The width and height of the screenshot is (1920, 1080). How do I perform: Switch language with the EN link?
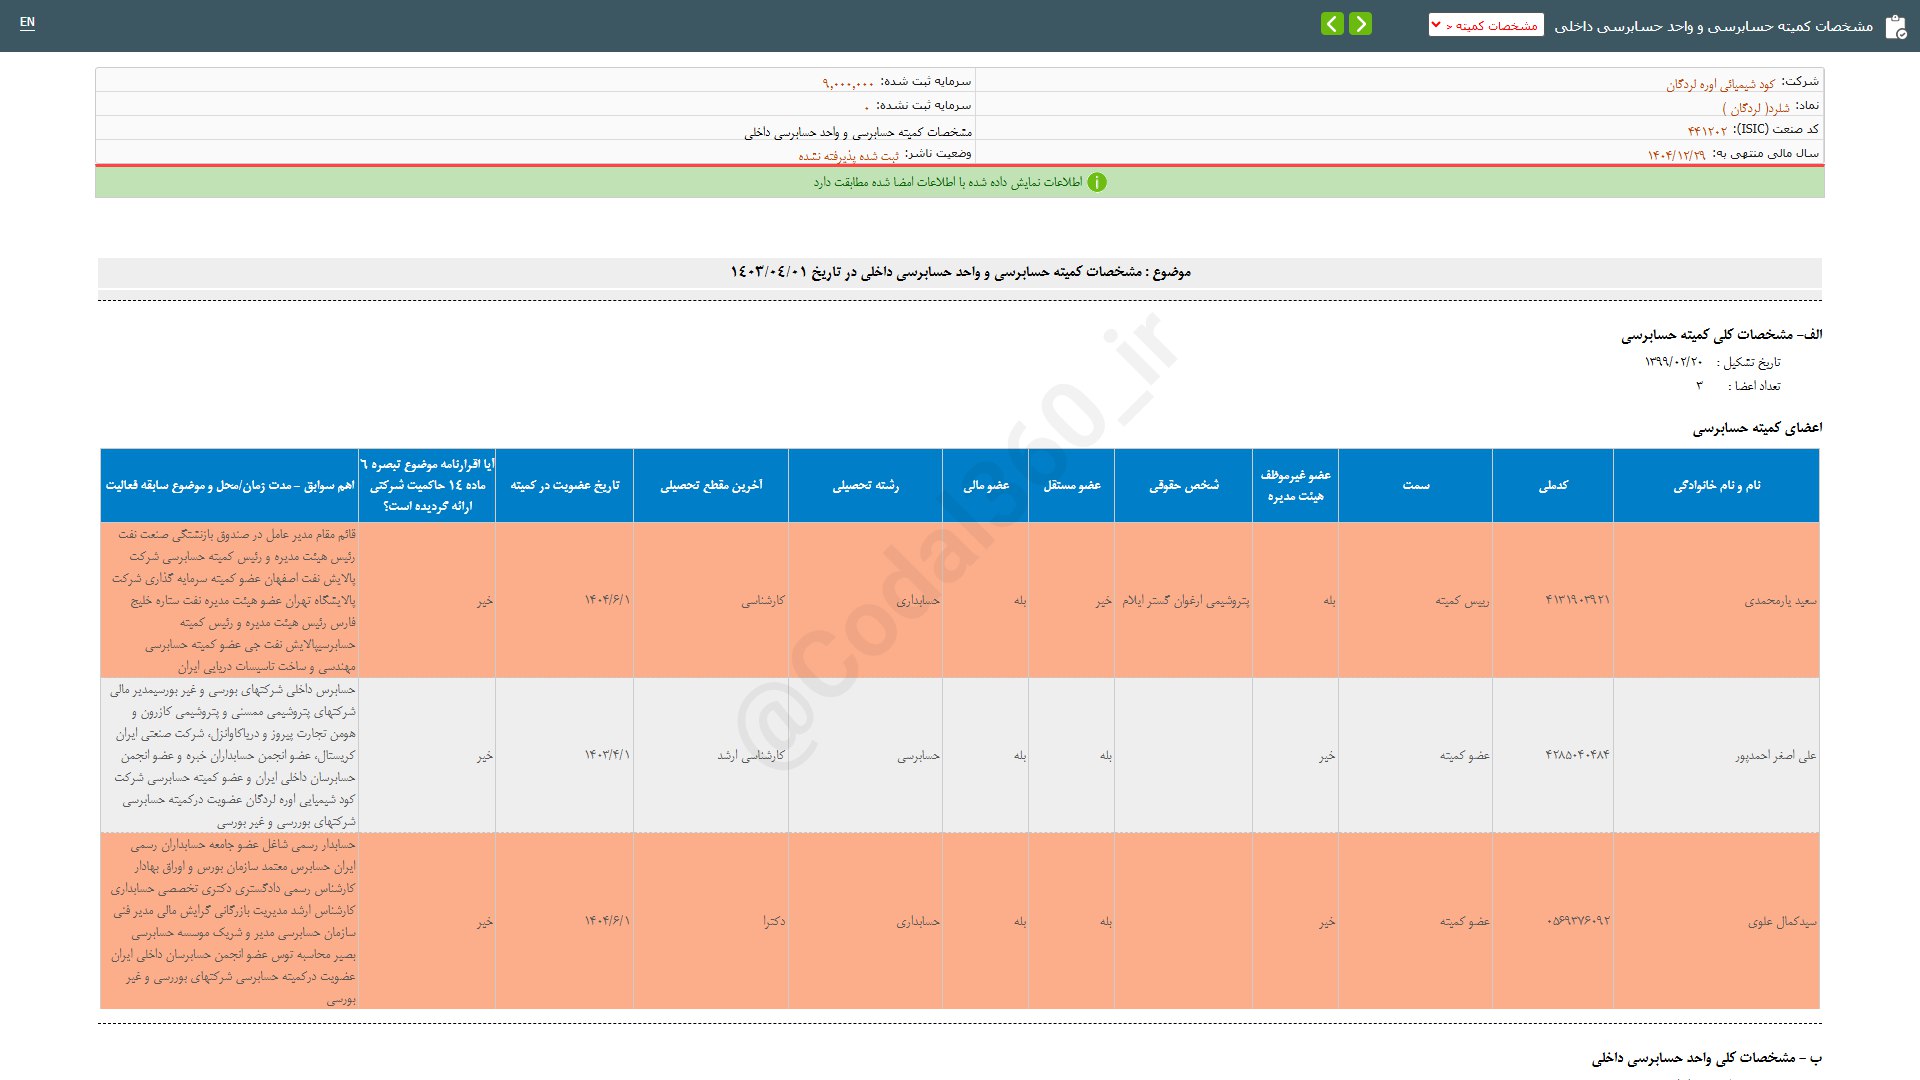click(x=27, y=22)
